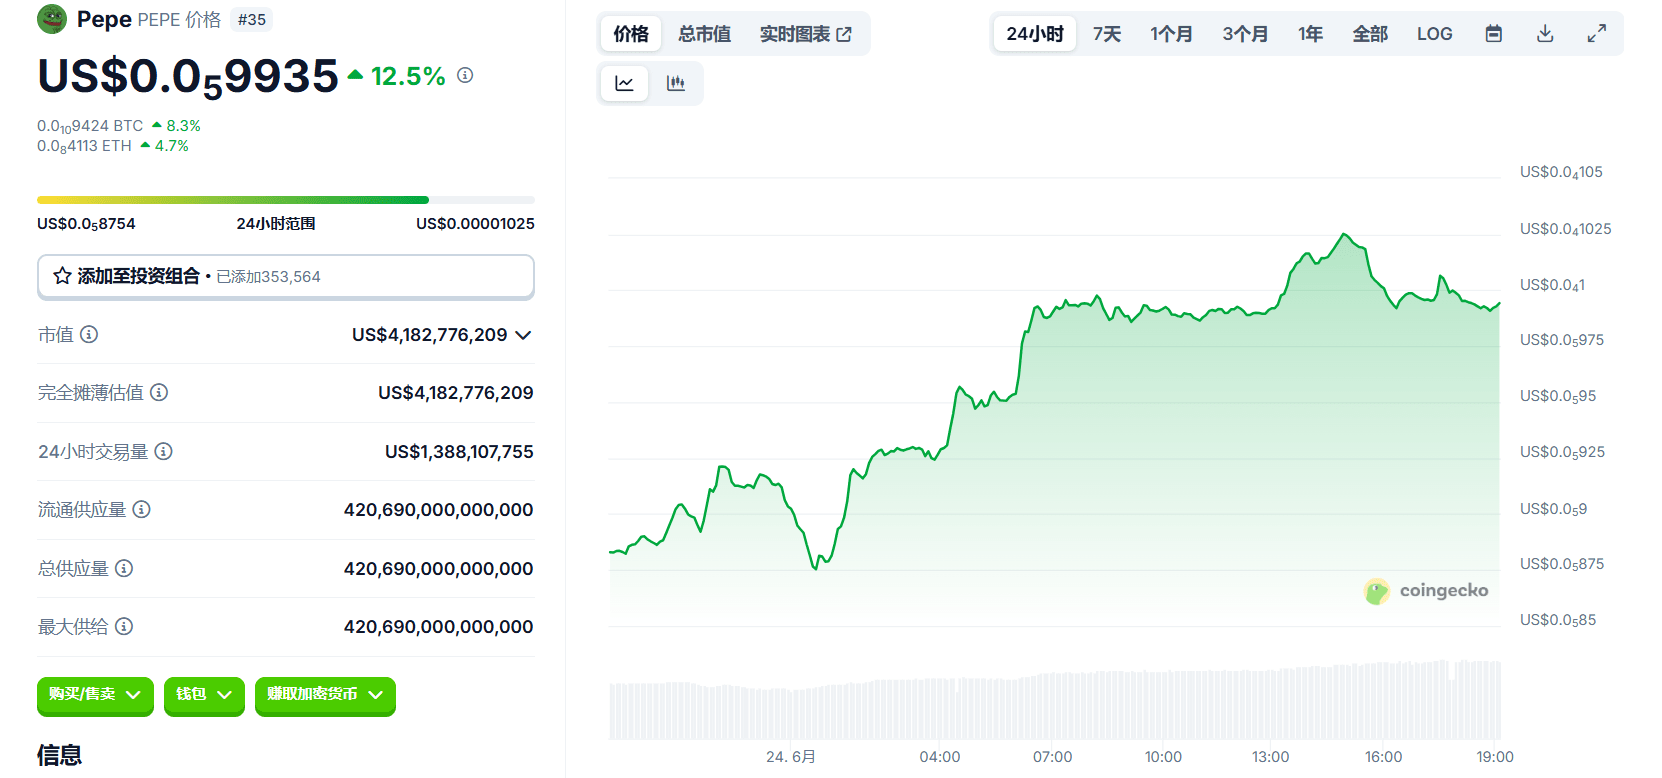Show info tooltip for 完全摊薄估值
Image resolution: width=1662 pixels, height=778 pixels.
coord(159,392)
